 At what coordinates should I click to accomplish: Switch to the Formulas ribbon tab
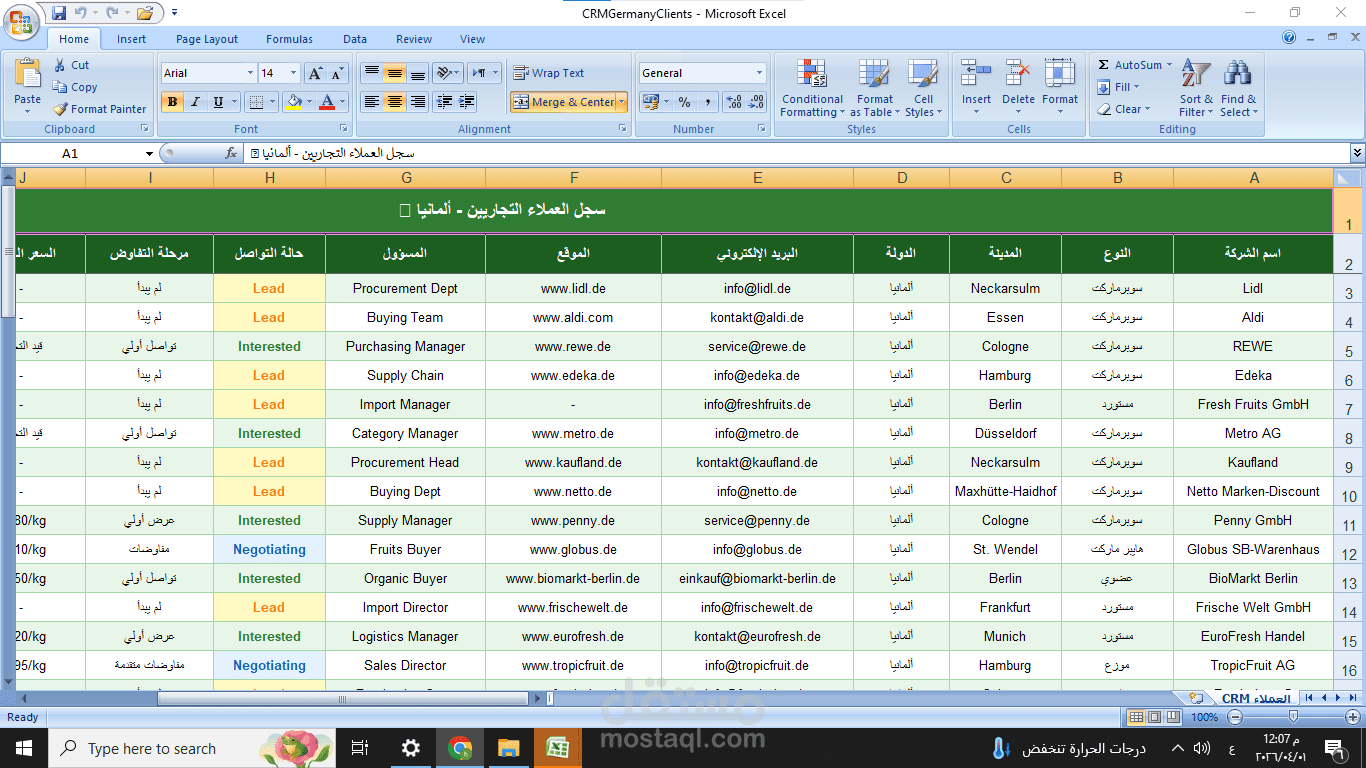(x=289, y=39)
